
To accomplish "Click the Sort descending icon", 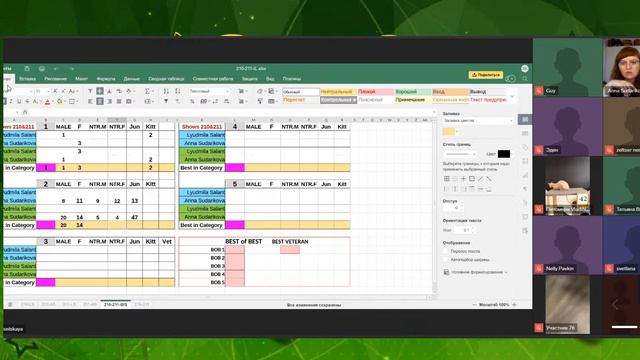I will 178,91.
